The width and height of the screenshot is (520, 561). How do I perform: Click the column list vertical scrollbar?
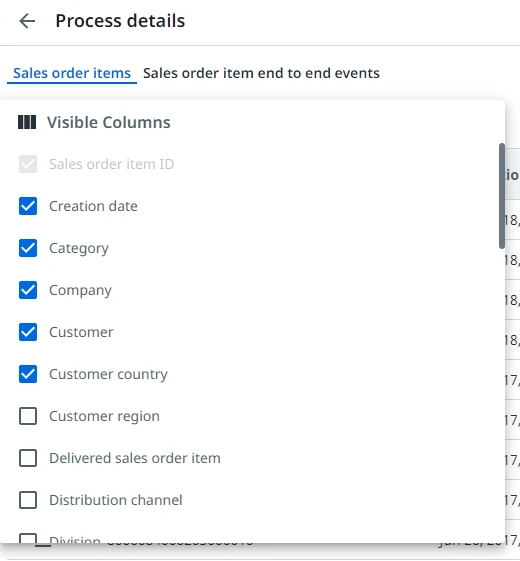[x=502, y=196]
